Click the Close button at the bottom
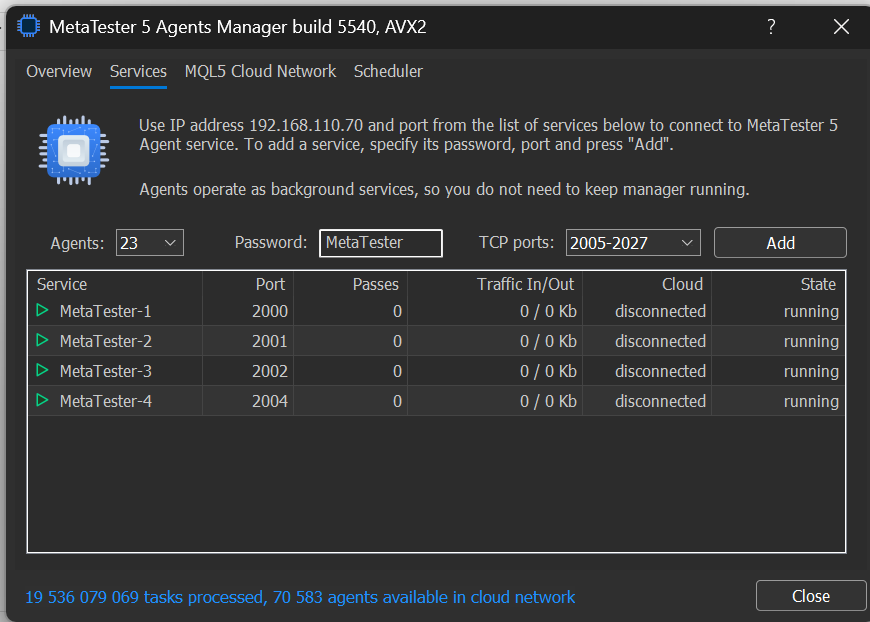Image resolution: width=870 pixels, height=622 pixels. [810, 596]
